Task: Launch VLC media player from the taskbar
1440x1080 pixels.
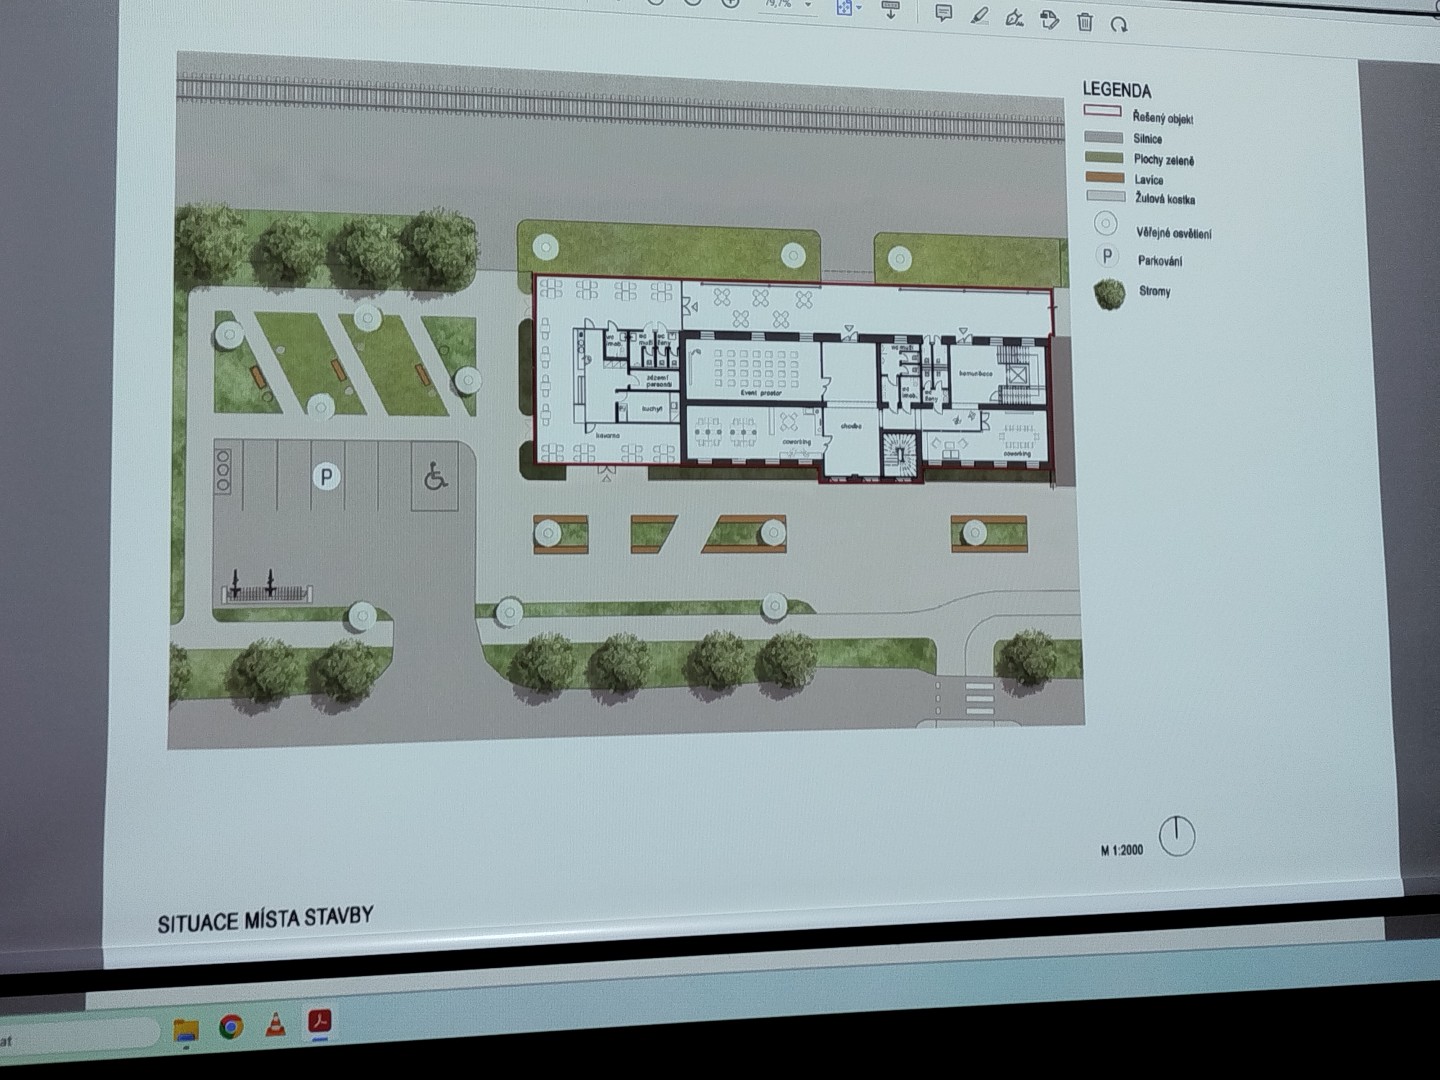Action: click(274, 1025)
